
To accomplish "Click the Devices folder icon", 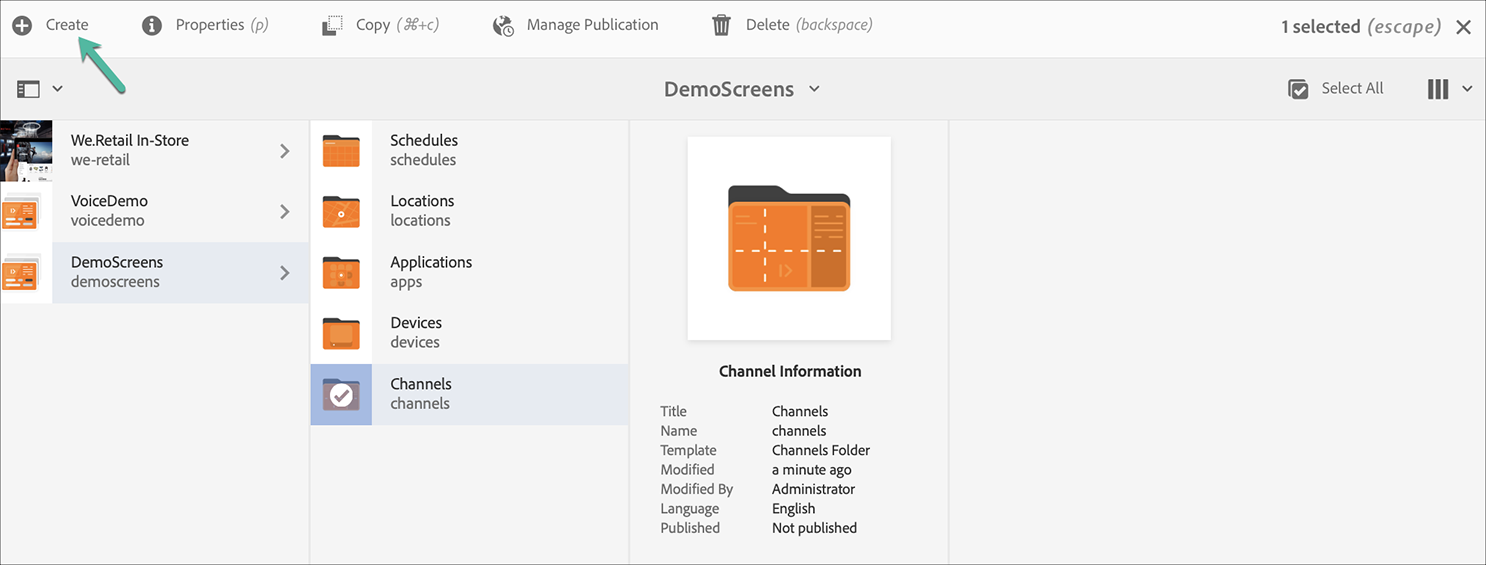I will [x=341, y=333].
